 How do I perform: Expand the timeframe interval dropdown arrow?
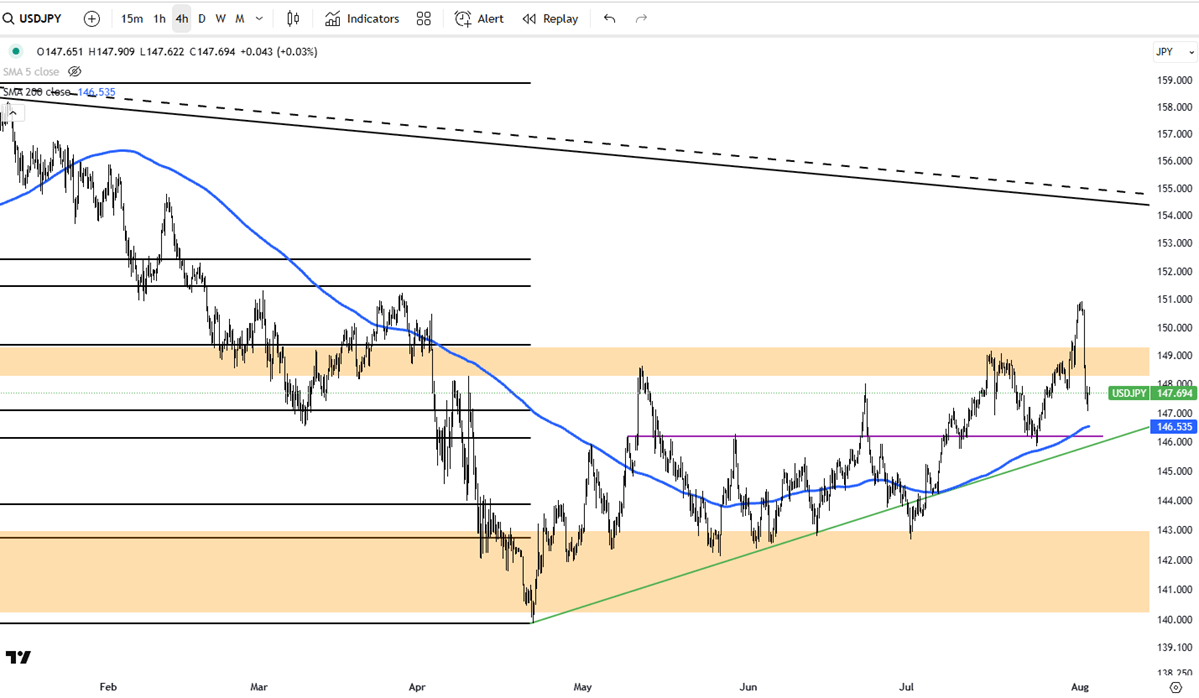point(260,18)
